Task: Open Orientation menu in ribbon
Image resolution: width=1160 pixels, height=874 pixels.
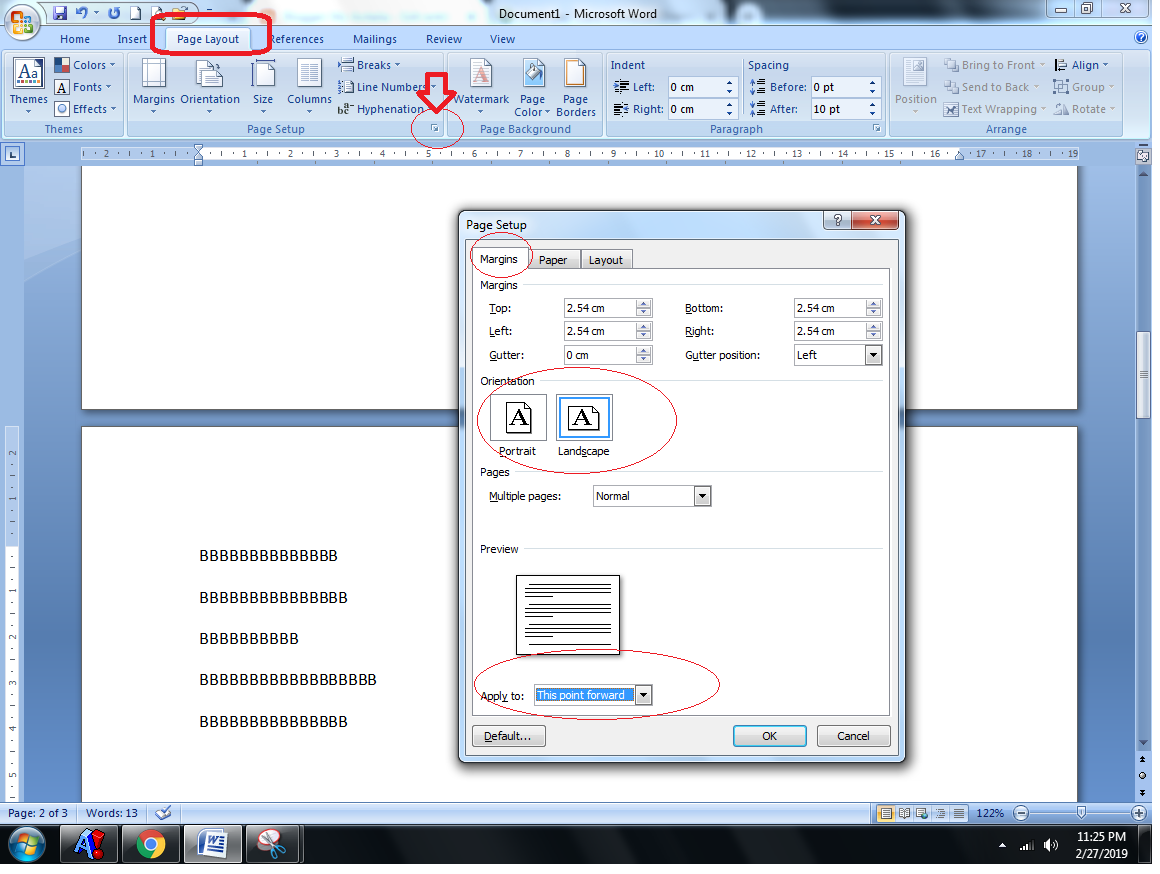Action: click(x=210, y=87)
